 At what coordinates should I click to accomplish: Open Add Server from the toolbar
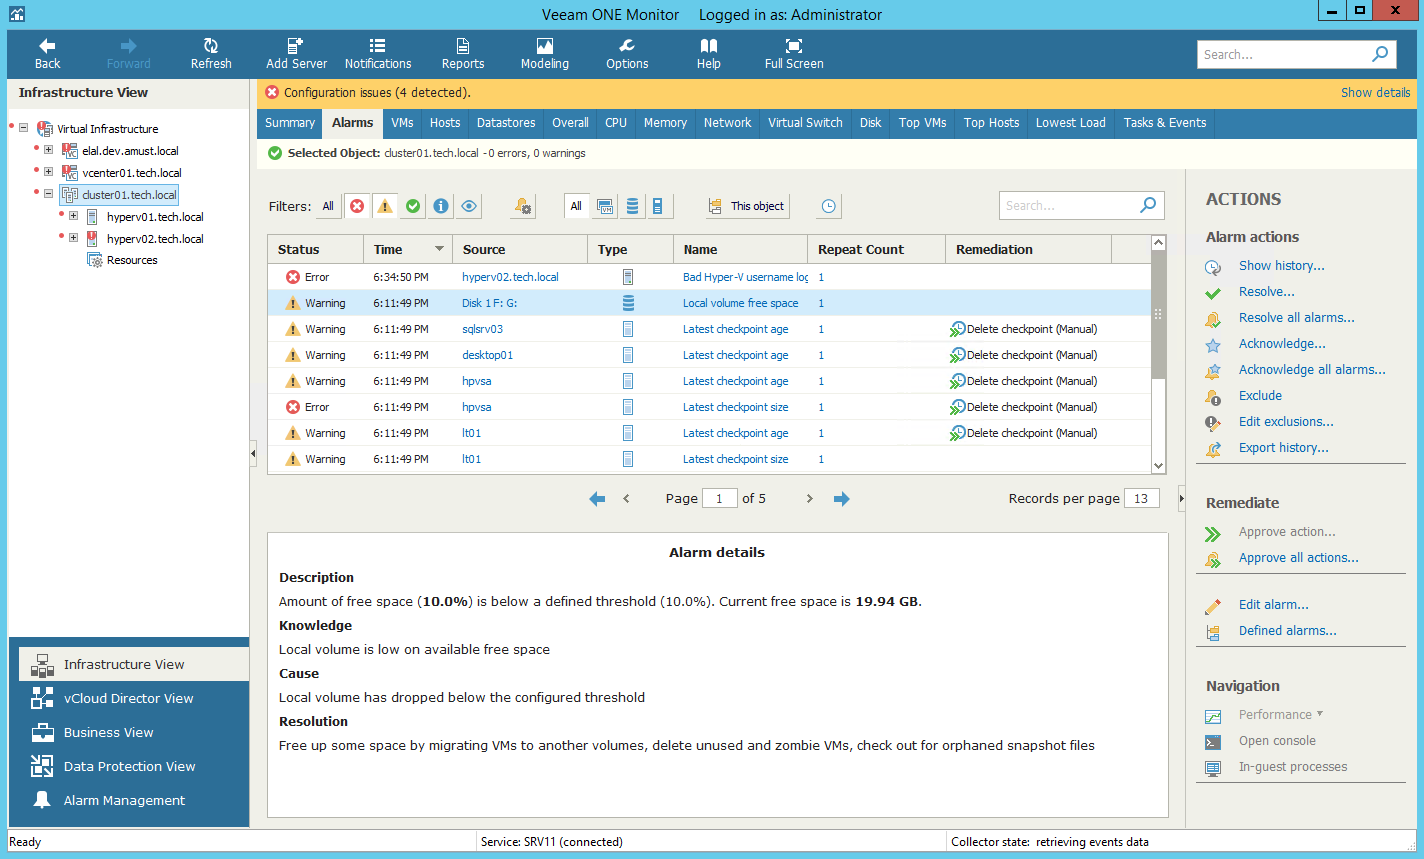tap(296, 54)
